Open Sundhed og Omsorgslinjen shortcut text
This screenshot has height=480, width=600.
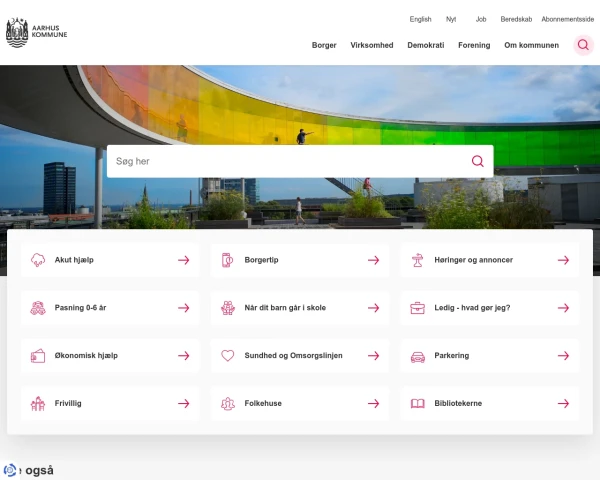(293, 356)
